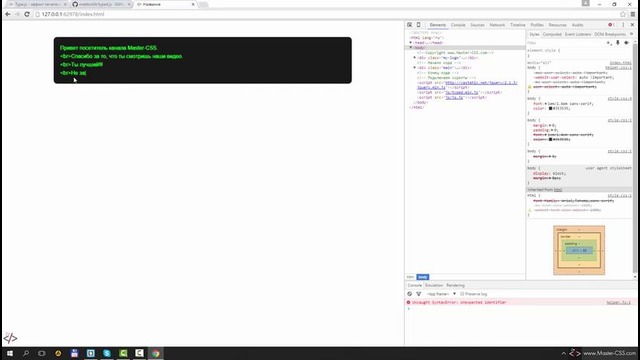This screenshot has width=640, height=360.
Task: Click the animation controls icon in Styles
Action: [627, 42]
